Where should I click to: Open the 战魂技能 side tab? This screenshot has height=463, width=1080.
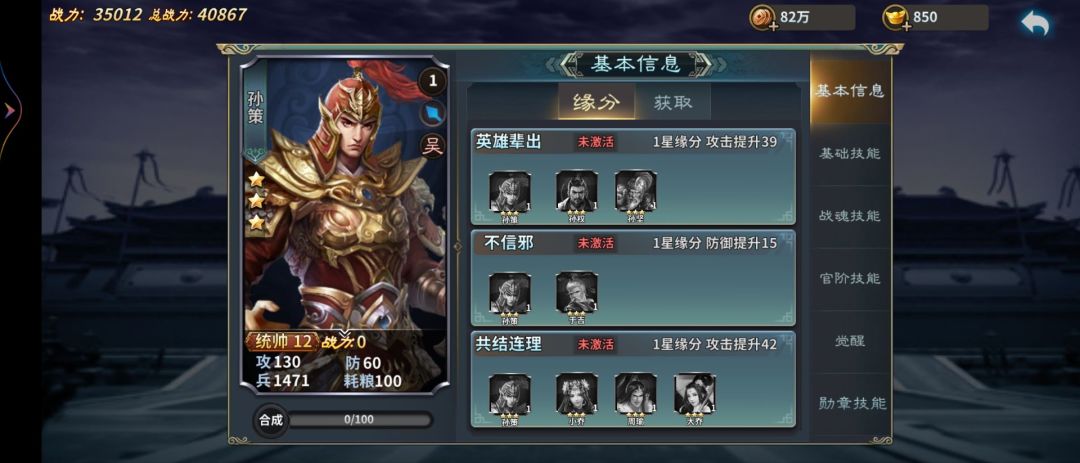coord(850,216)
